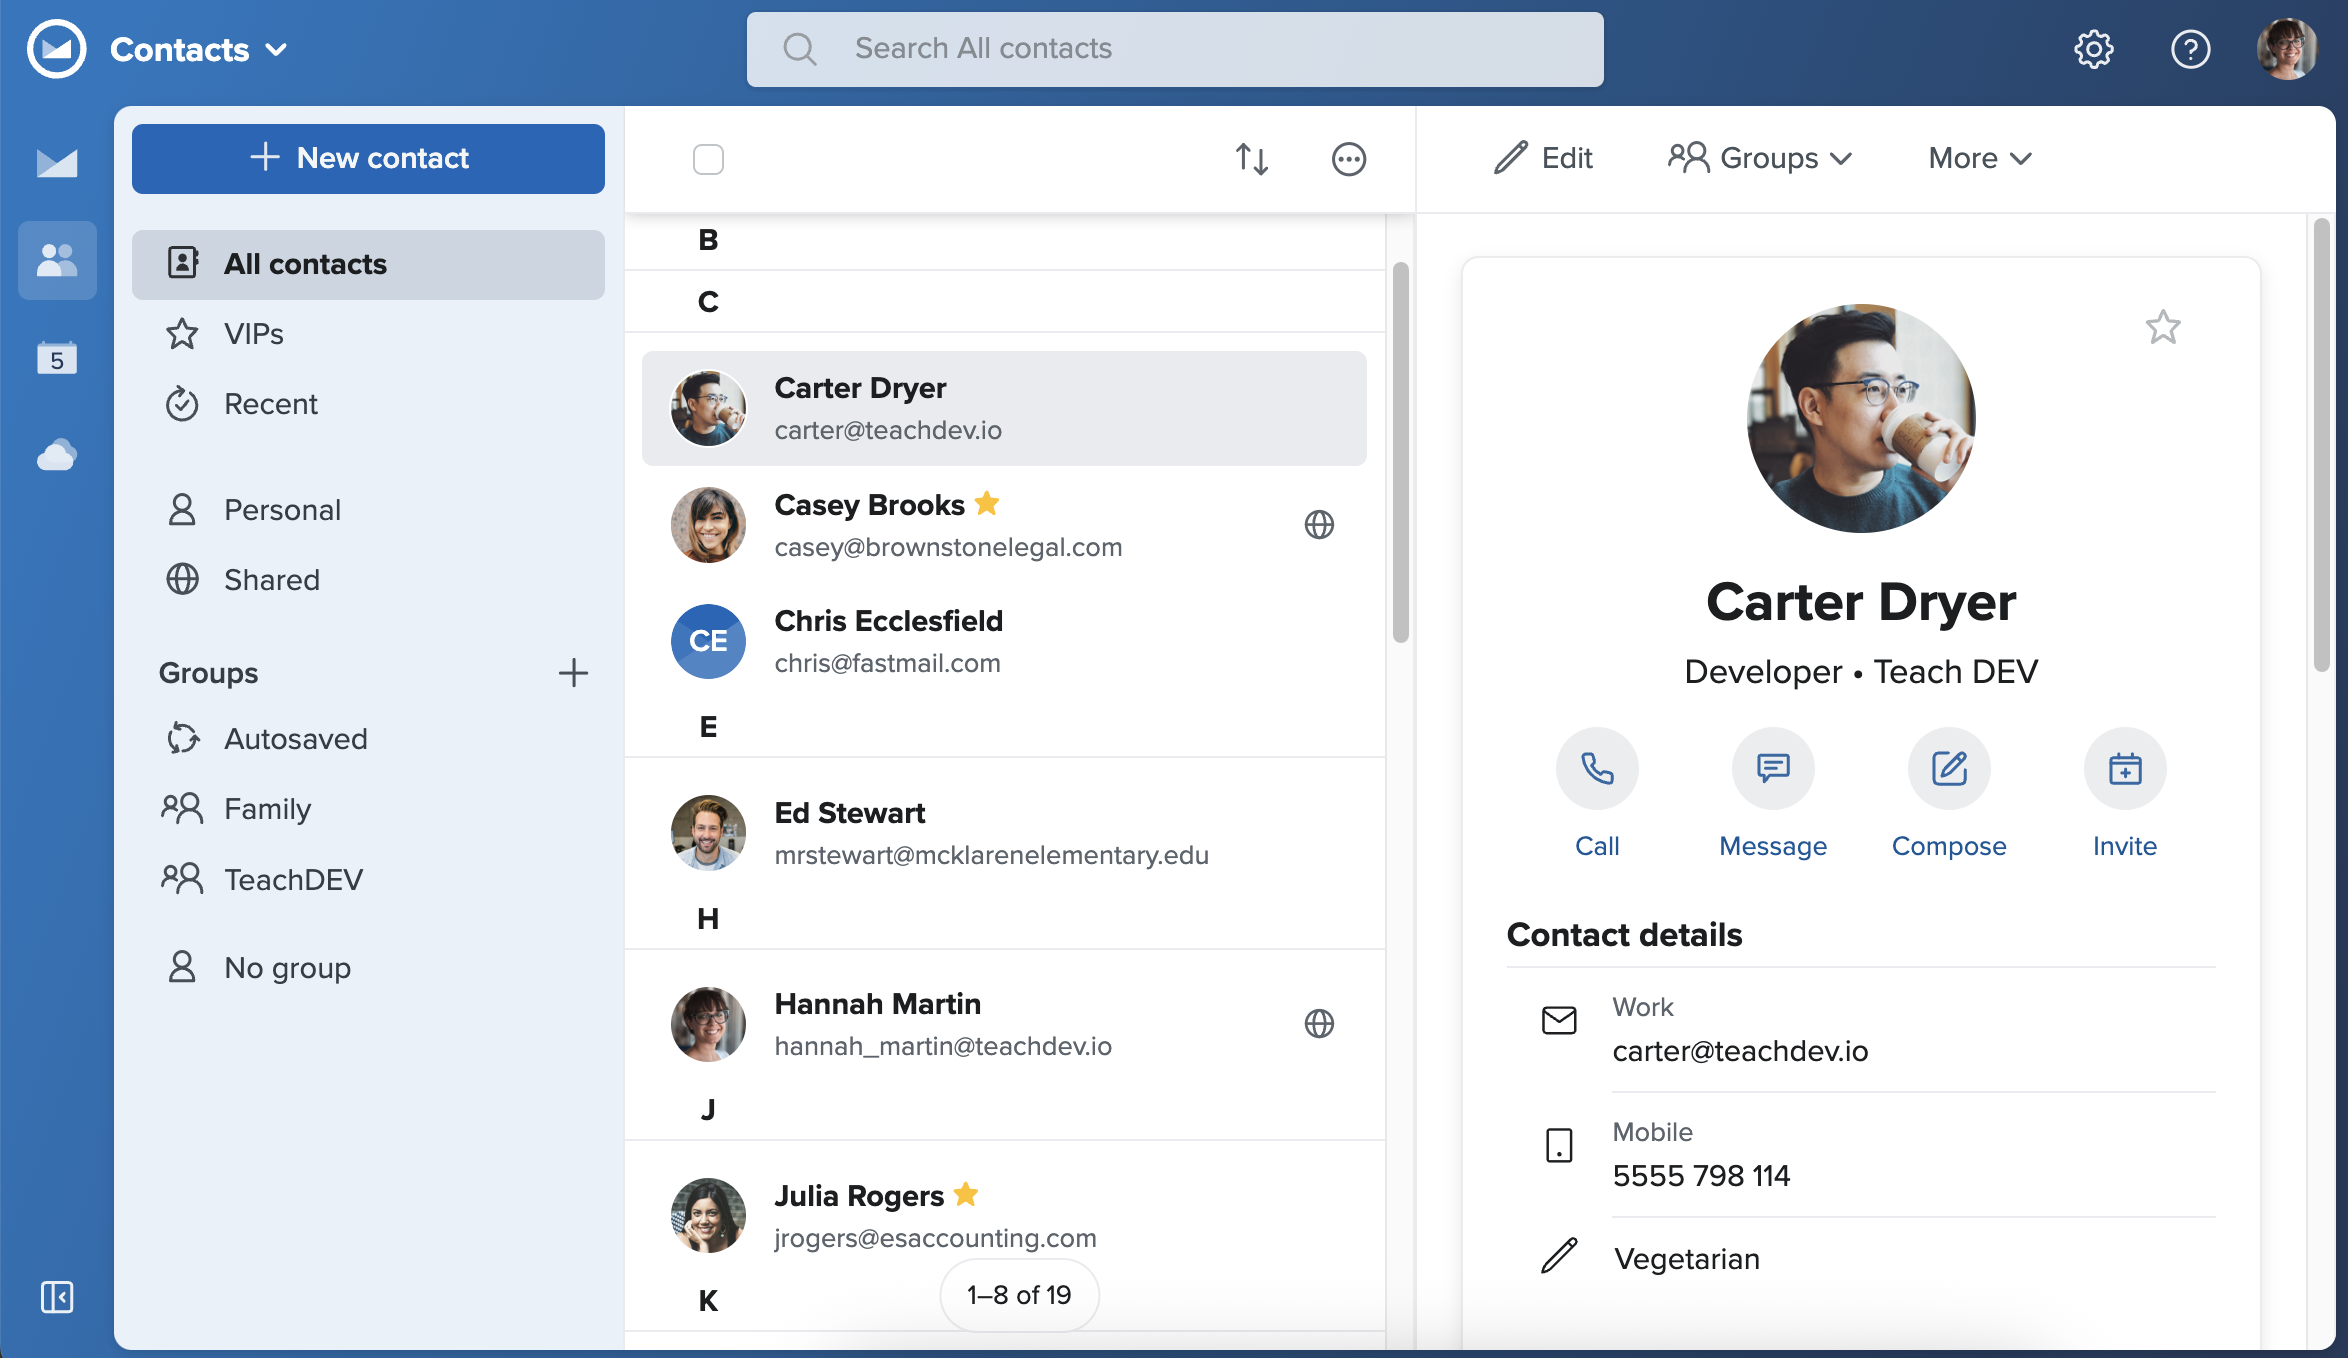Toggle the select-all contacts checkbox
Screen dimensions: 2348x1358
708,159
